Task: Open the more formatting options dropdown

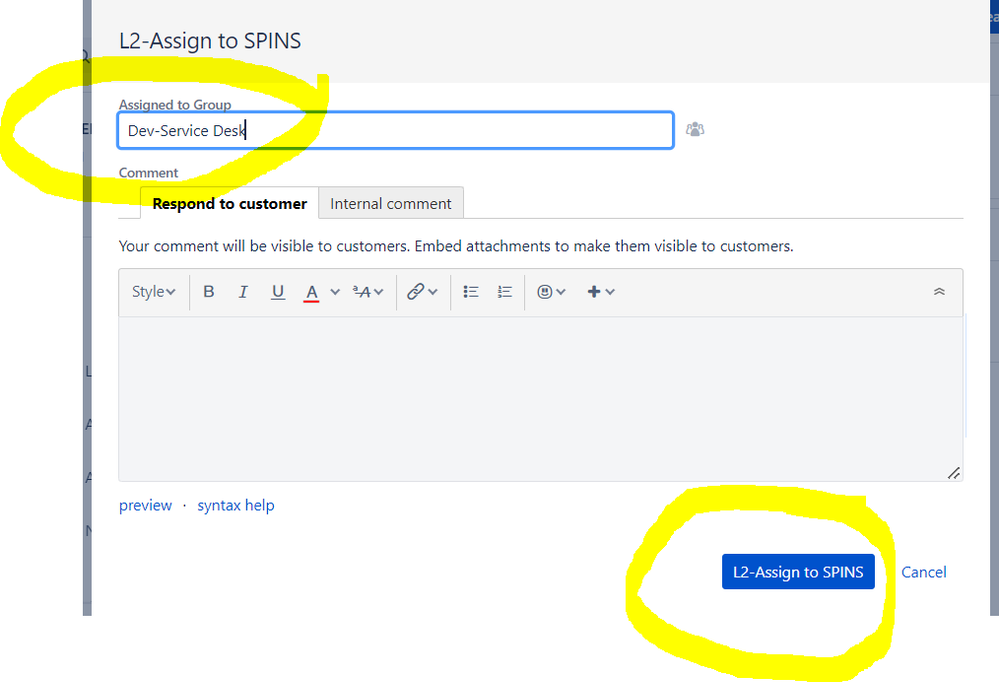Action: pos(368,292)
